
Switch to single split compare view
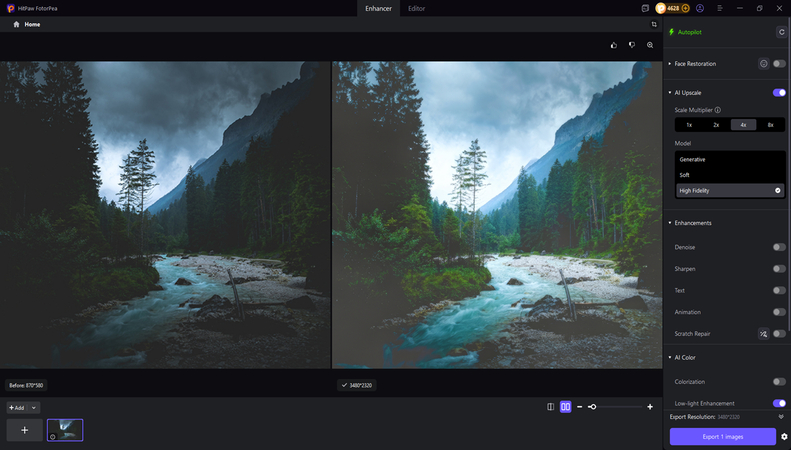point(550,407)
